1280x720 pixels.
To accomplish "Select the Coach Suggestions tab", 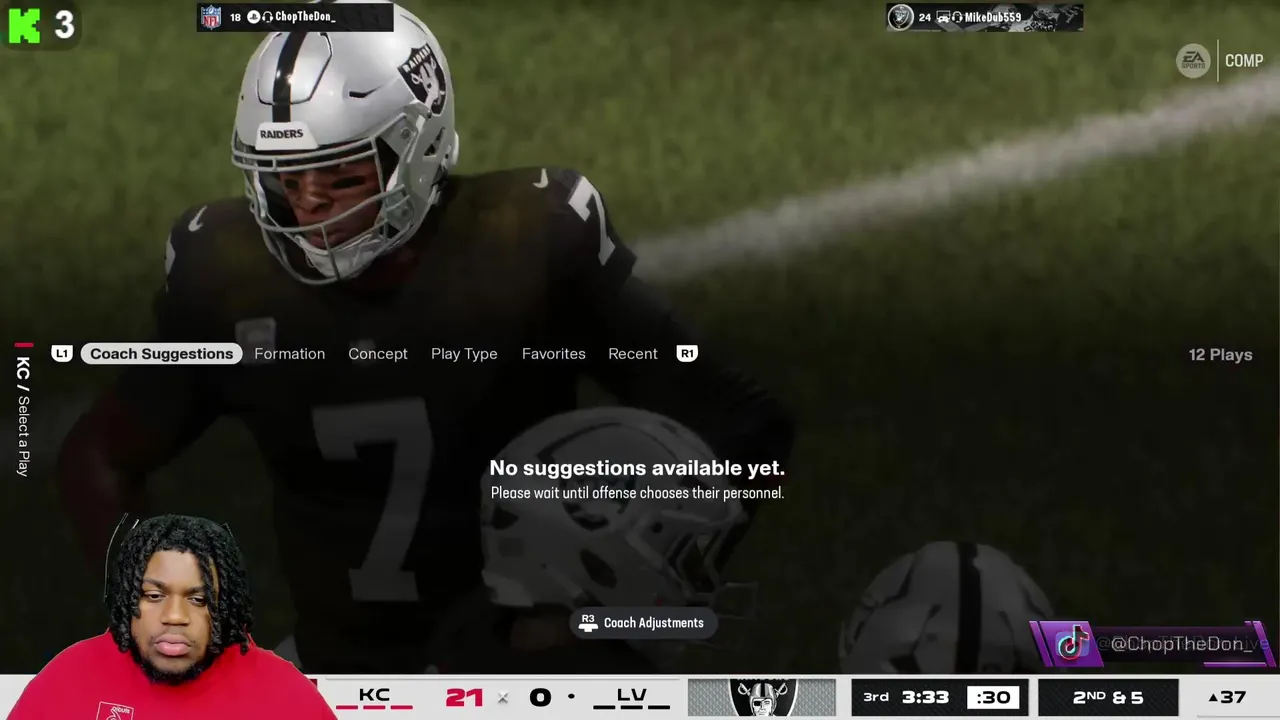I will (x=161, y=354).
